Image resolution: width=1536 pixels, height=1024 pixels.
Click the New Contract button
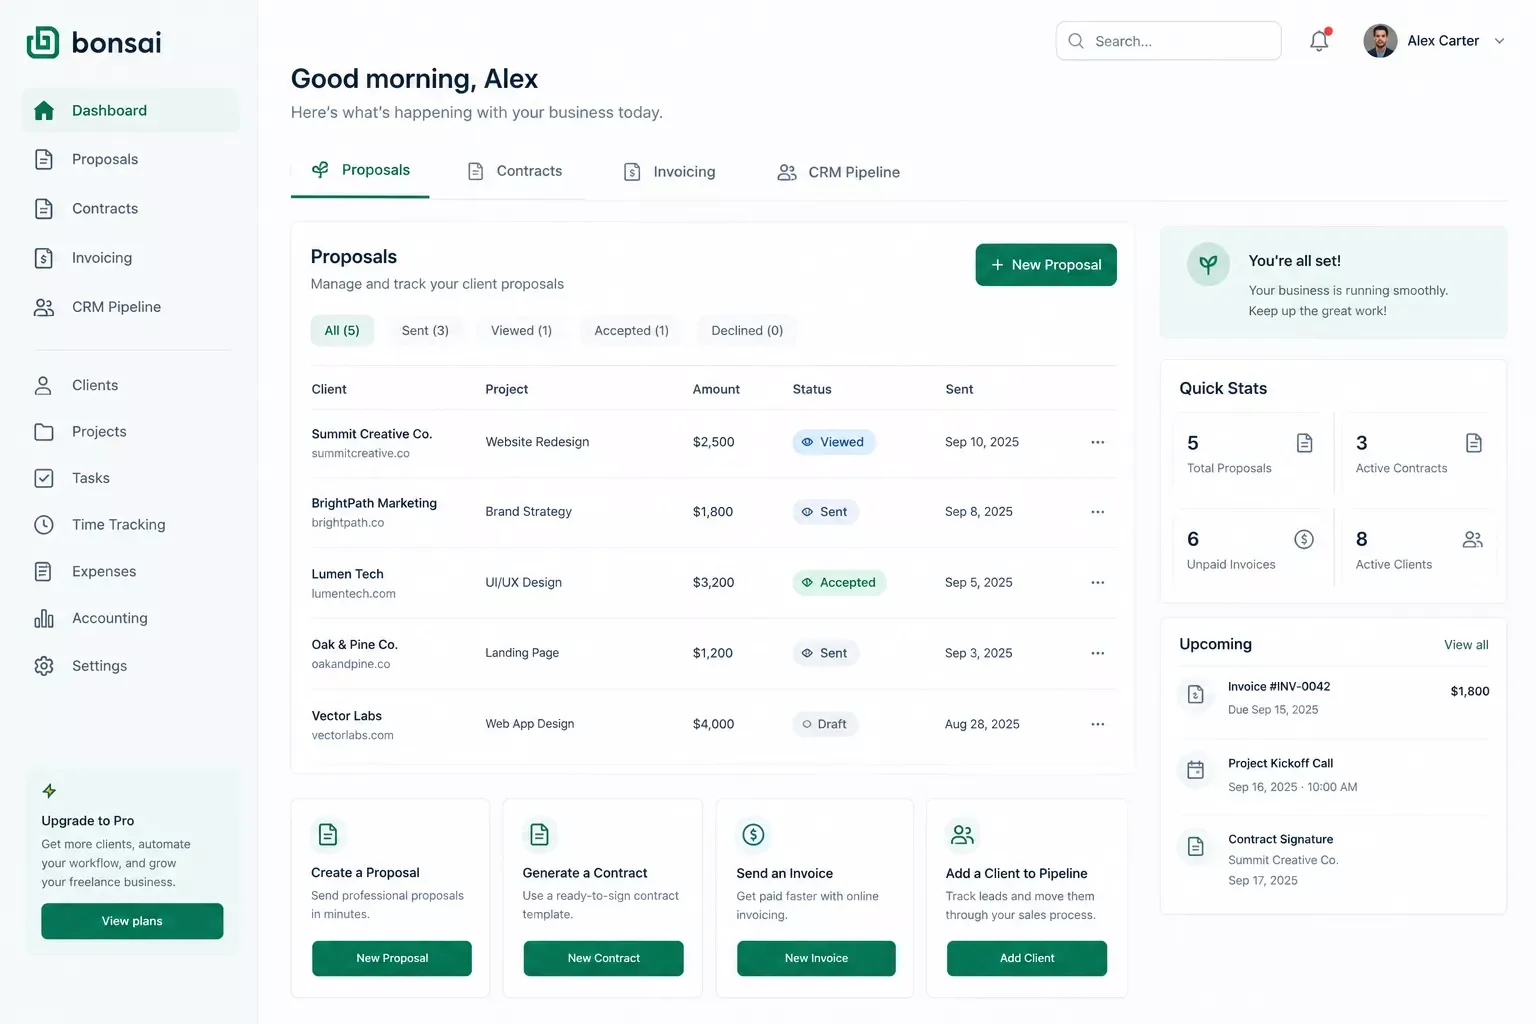tap(603, 958)
